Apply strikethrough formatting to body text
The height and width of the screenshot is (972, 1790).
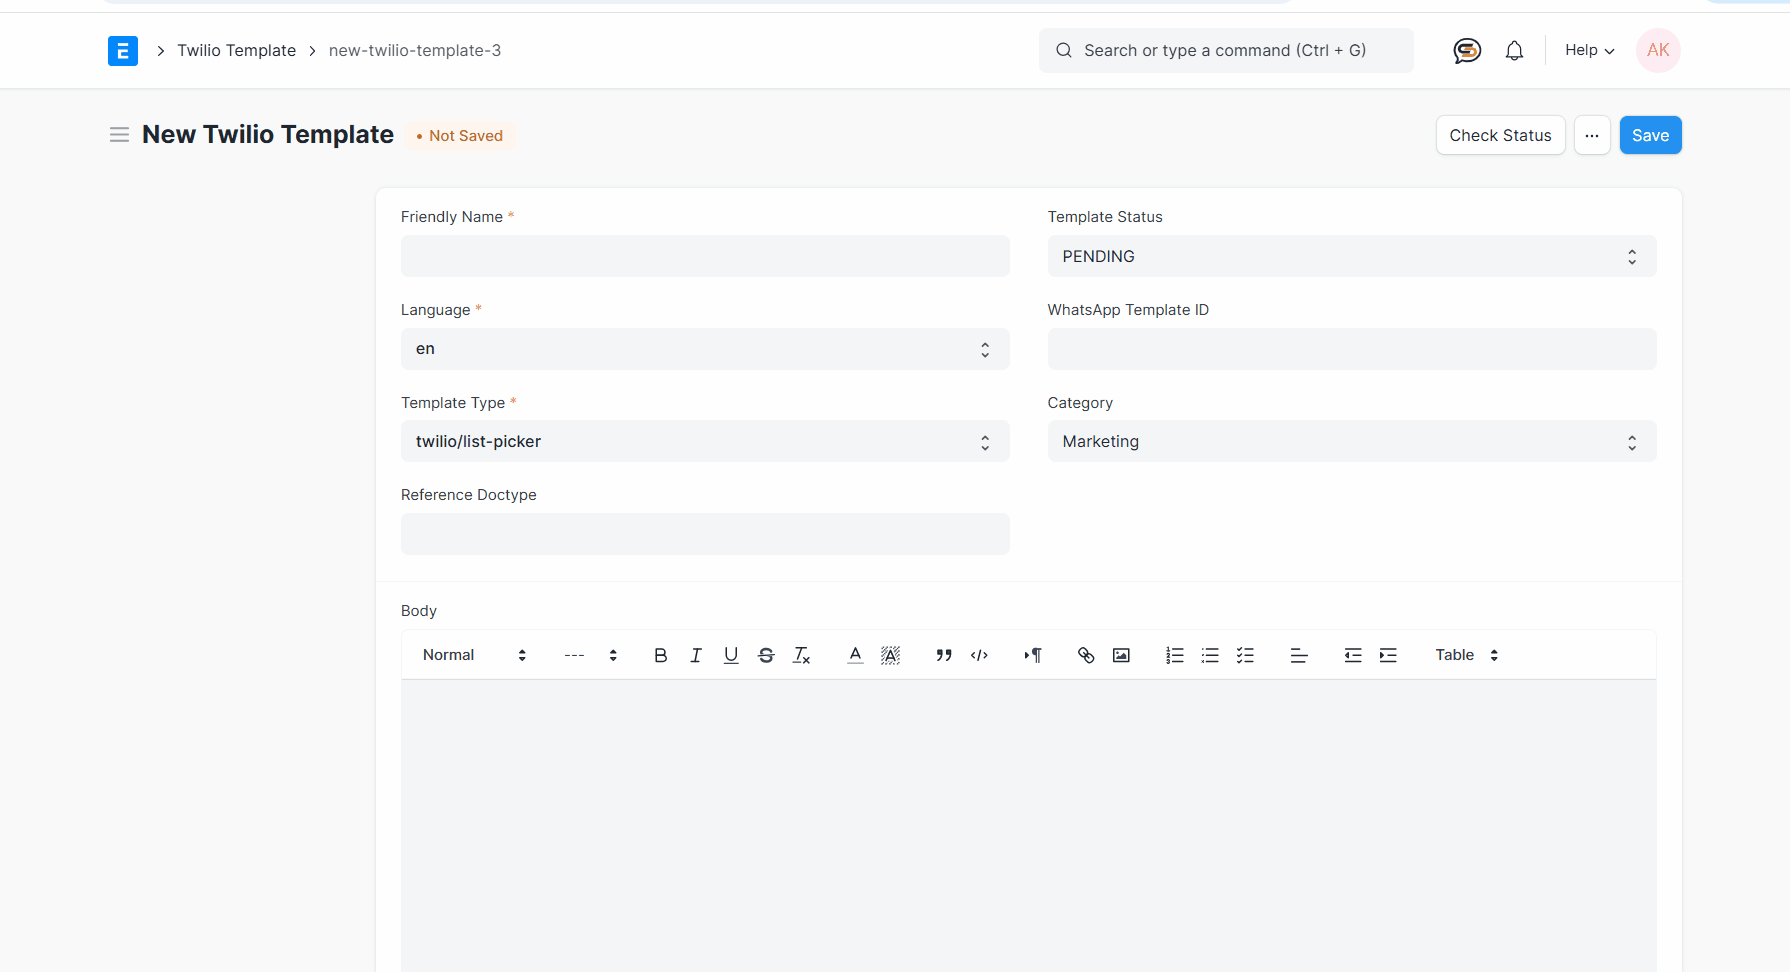(766, 655)
